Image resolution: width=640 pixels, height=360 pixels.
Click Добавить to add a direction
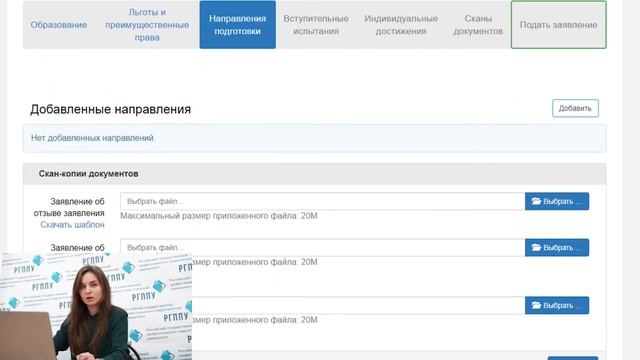pos(575,108)
